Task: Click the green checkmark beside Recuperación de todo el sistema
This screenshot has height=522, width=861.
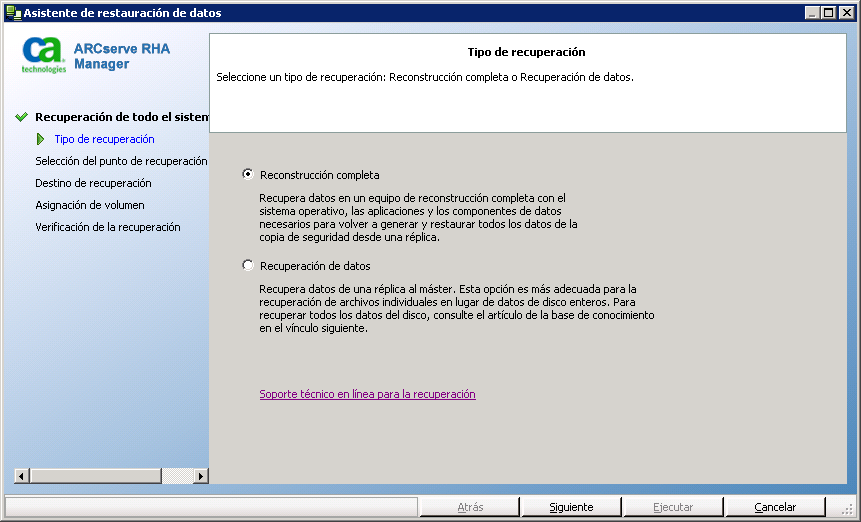Action: pyautogui.click(x=21, y=116)
